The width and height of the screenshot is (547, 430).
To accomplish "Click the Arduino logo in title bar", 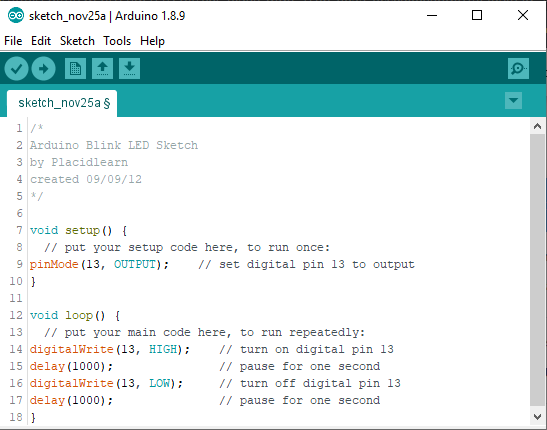I will 16,16.
